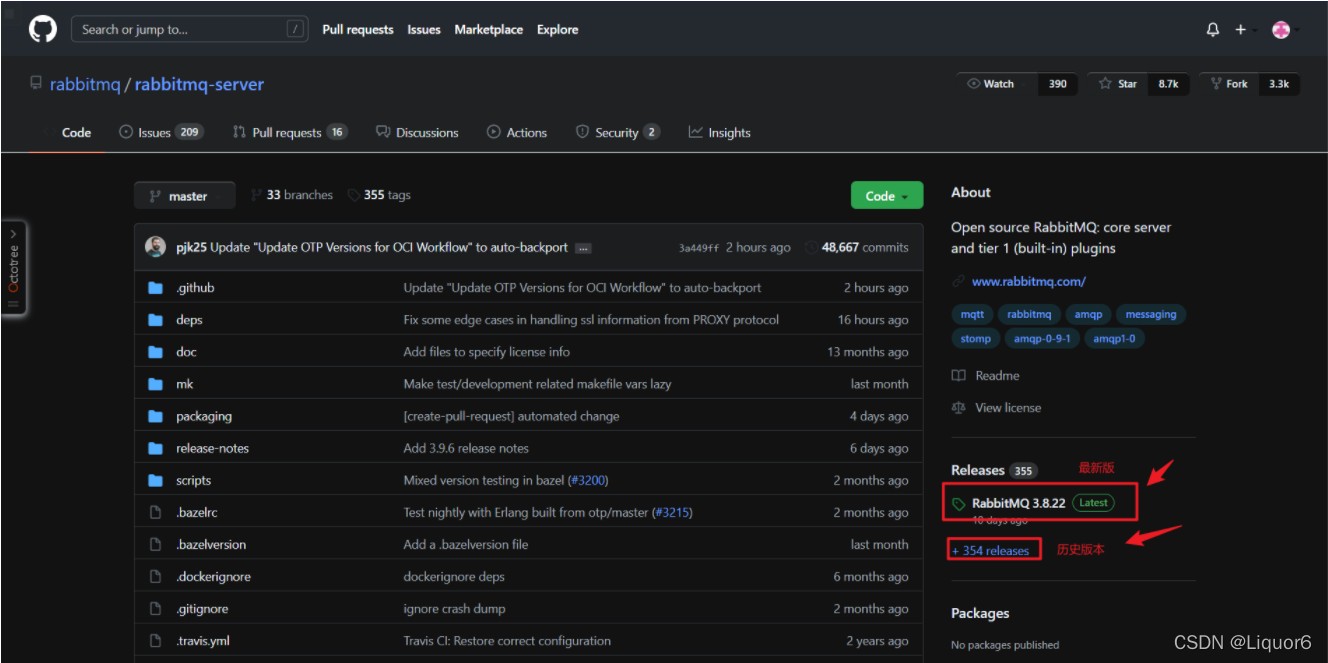Screen dimensions: 1328x663
Task: Open pull request #3215 link
Action: point(671,512)
